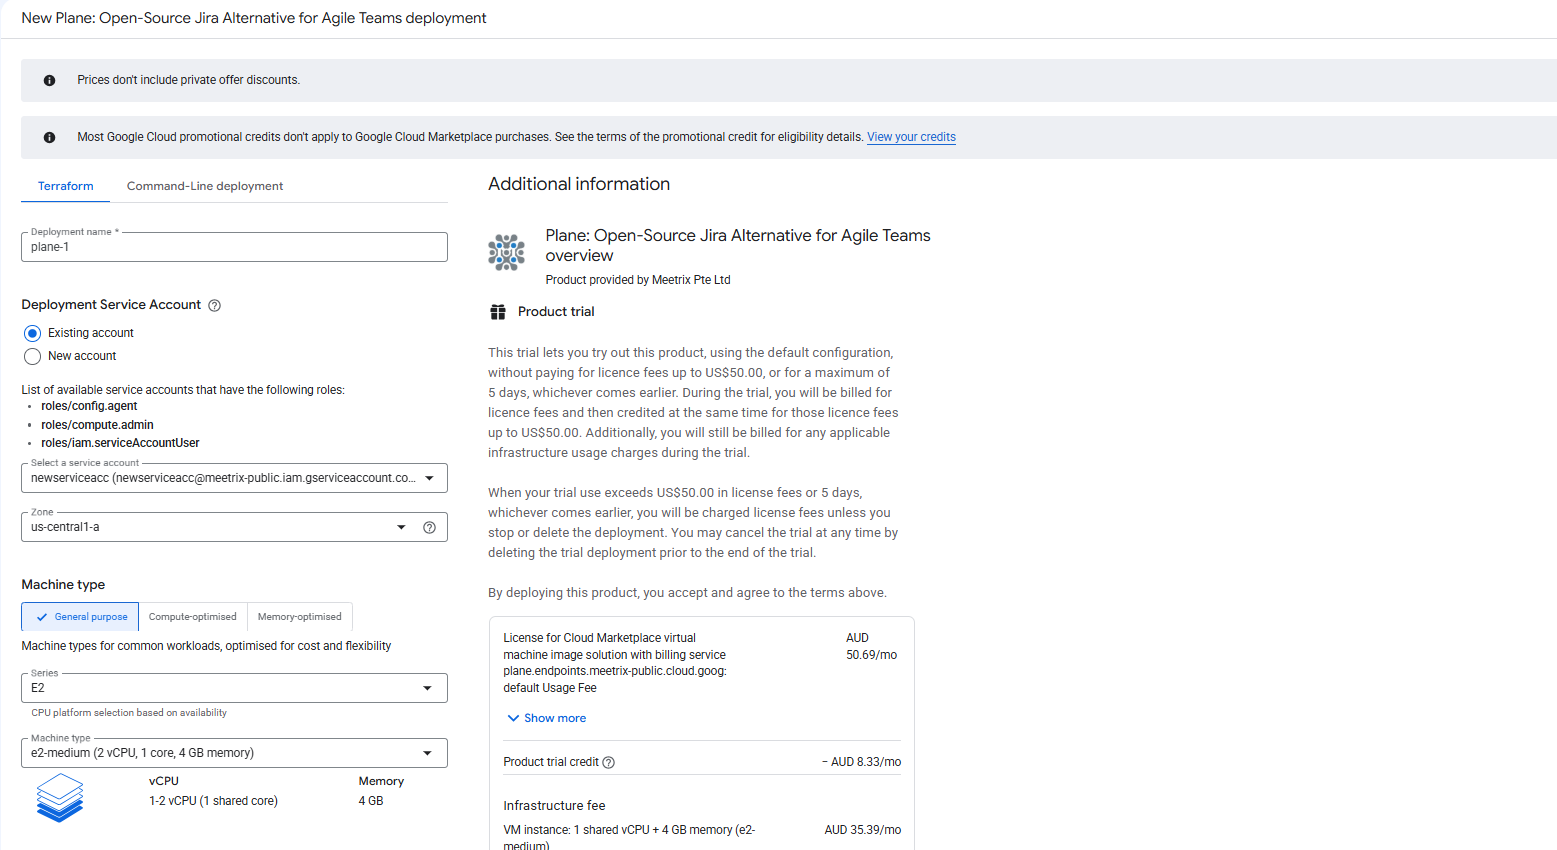1557x850 pixels.
Task: Click the help icon beside Zone field
Action: coord(429,527)
